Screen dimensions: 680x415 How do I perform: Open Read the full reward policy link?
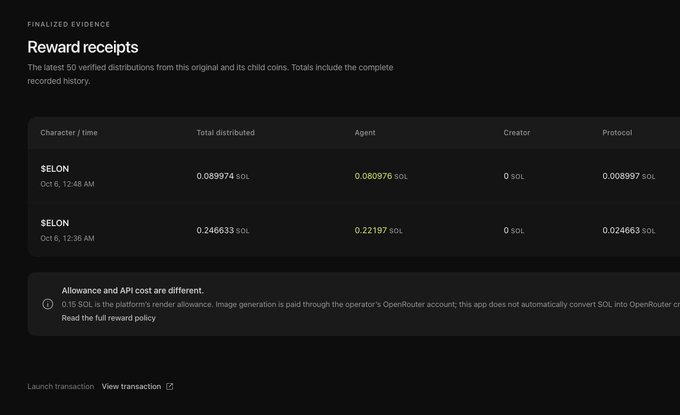108,318
